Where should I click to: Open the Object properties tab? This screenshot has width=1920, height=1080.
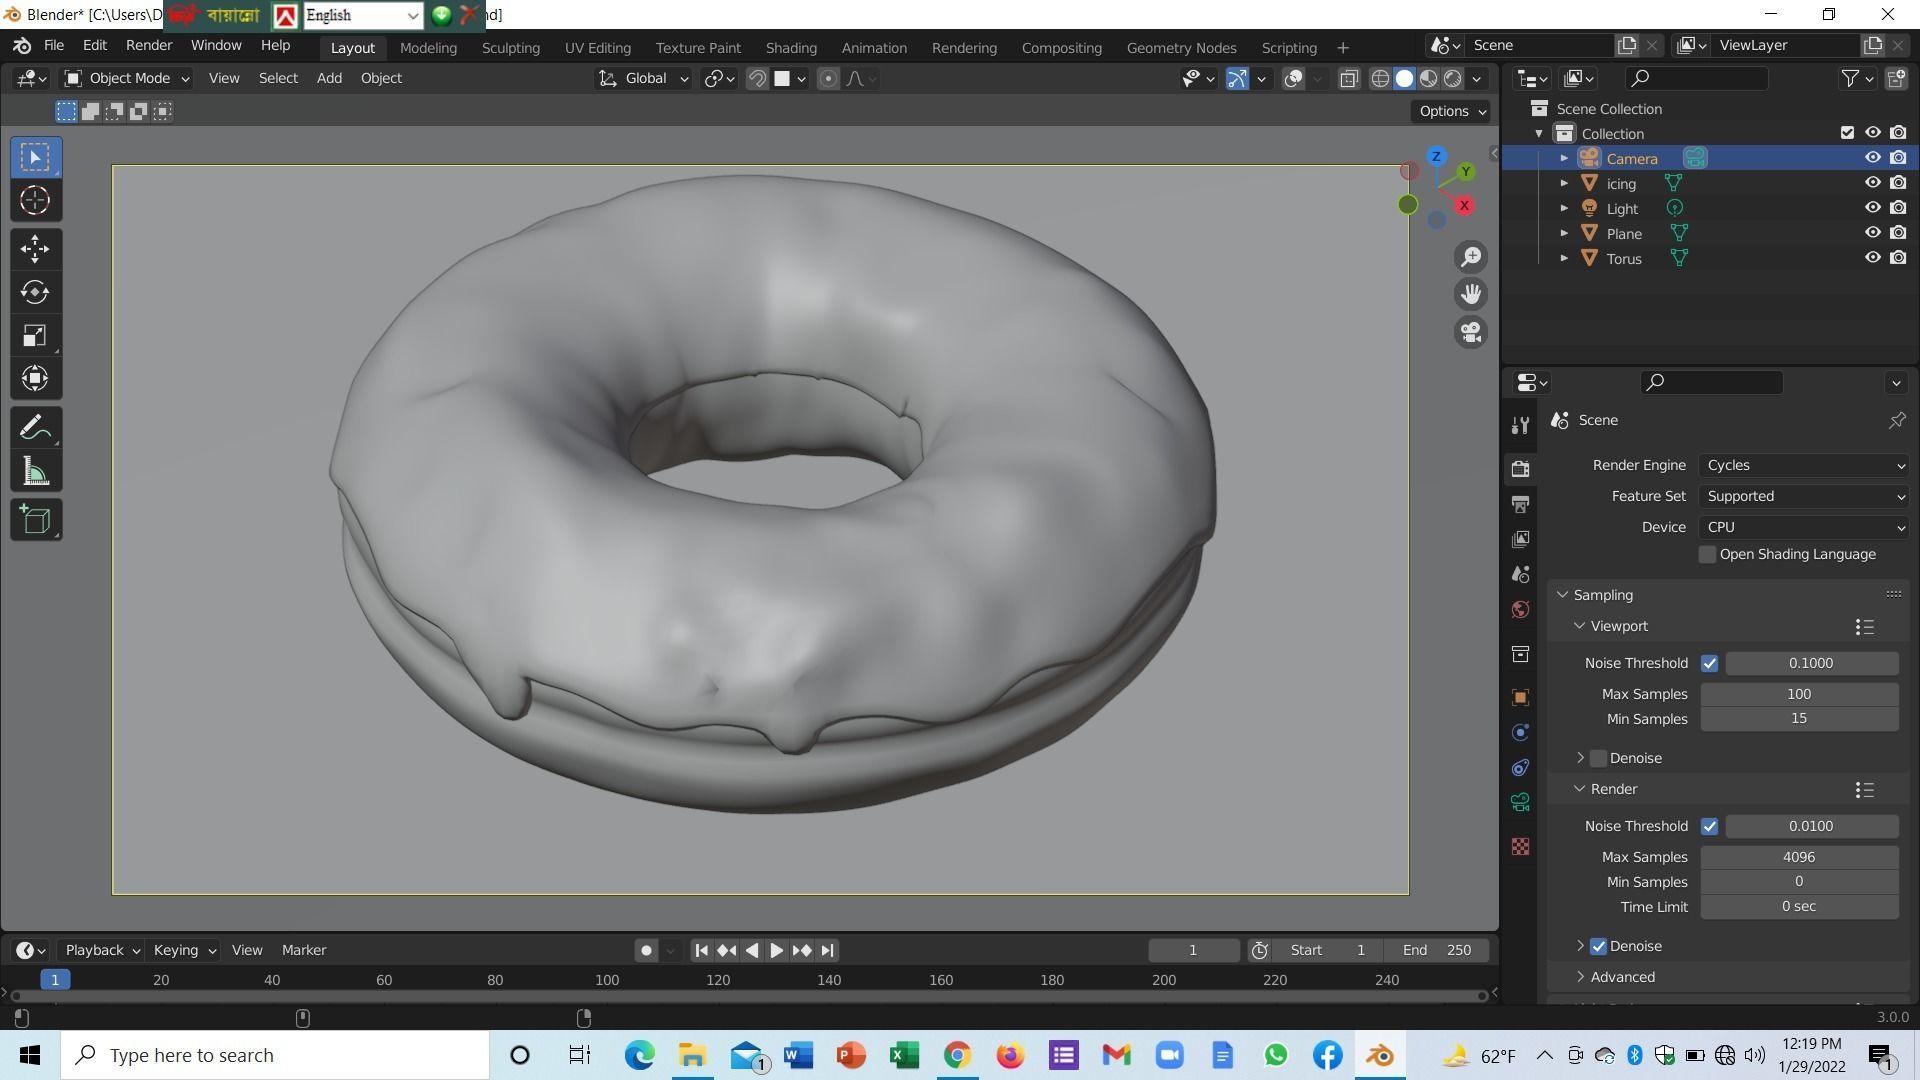(1520, 697)
